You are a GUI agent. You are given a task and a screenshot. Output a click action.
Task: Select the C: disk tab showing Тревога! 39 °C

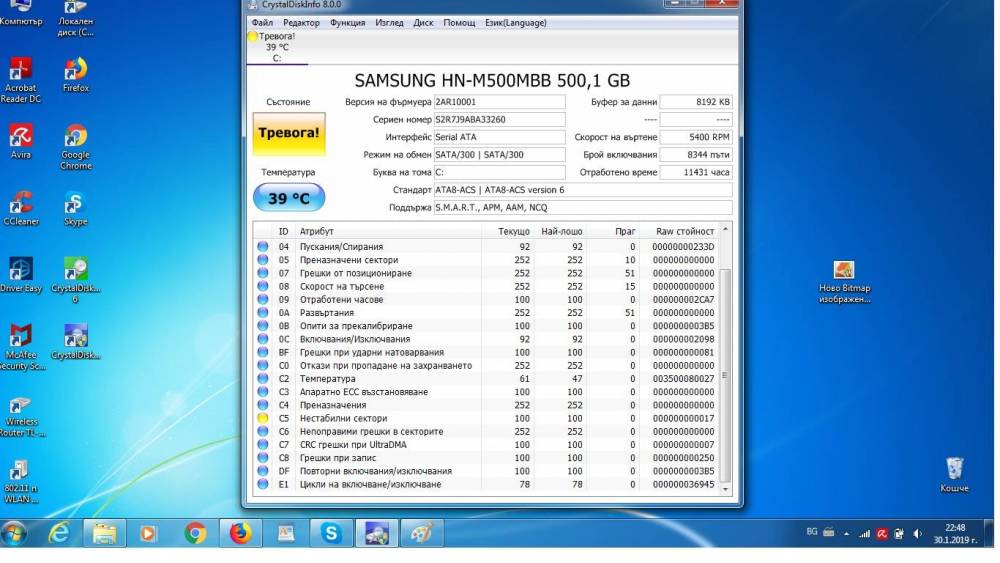click(x=276, y=47)
